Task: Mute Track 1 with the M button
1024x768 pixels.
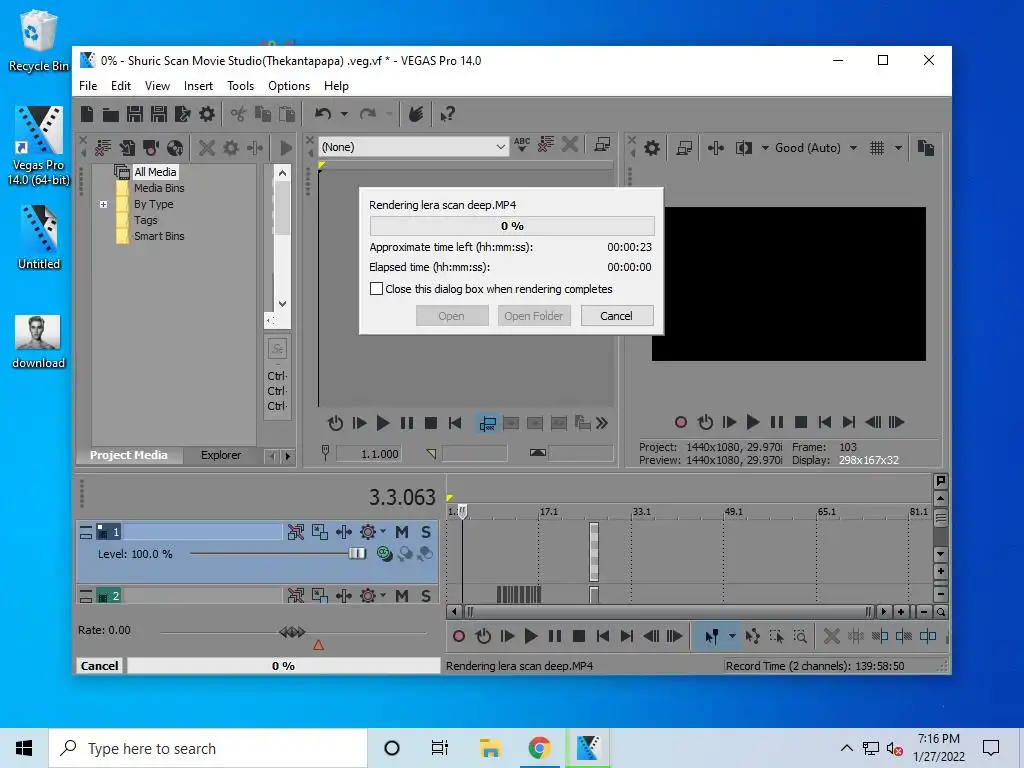Action: [x=402, y=532]
